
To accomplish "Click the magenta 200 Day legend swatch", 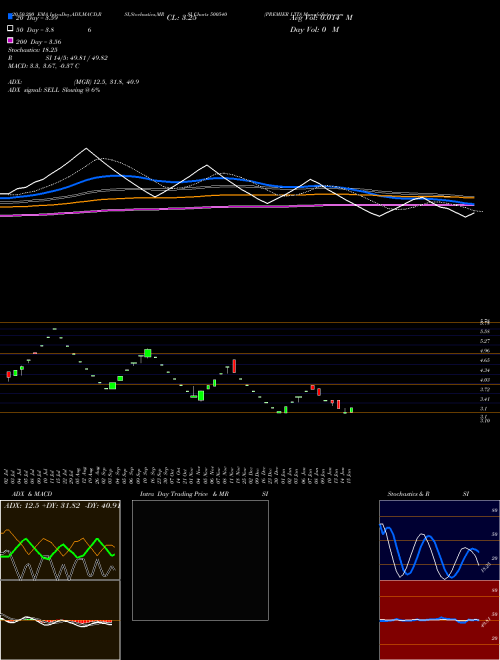I will [x=10, y=40].
